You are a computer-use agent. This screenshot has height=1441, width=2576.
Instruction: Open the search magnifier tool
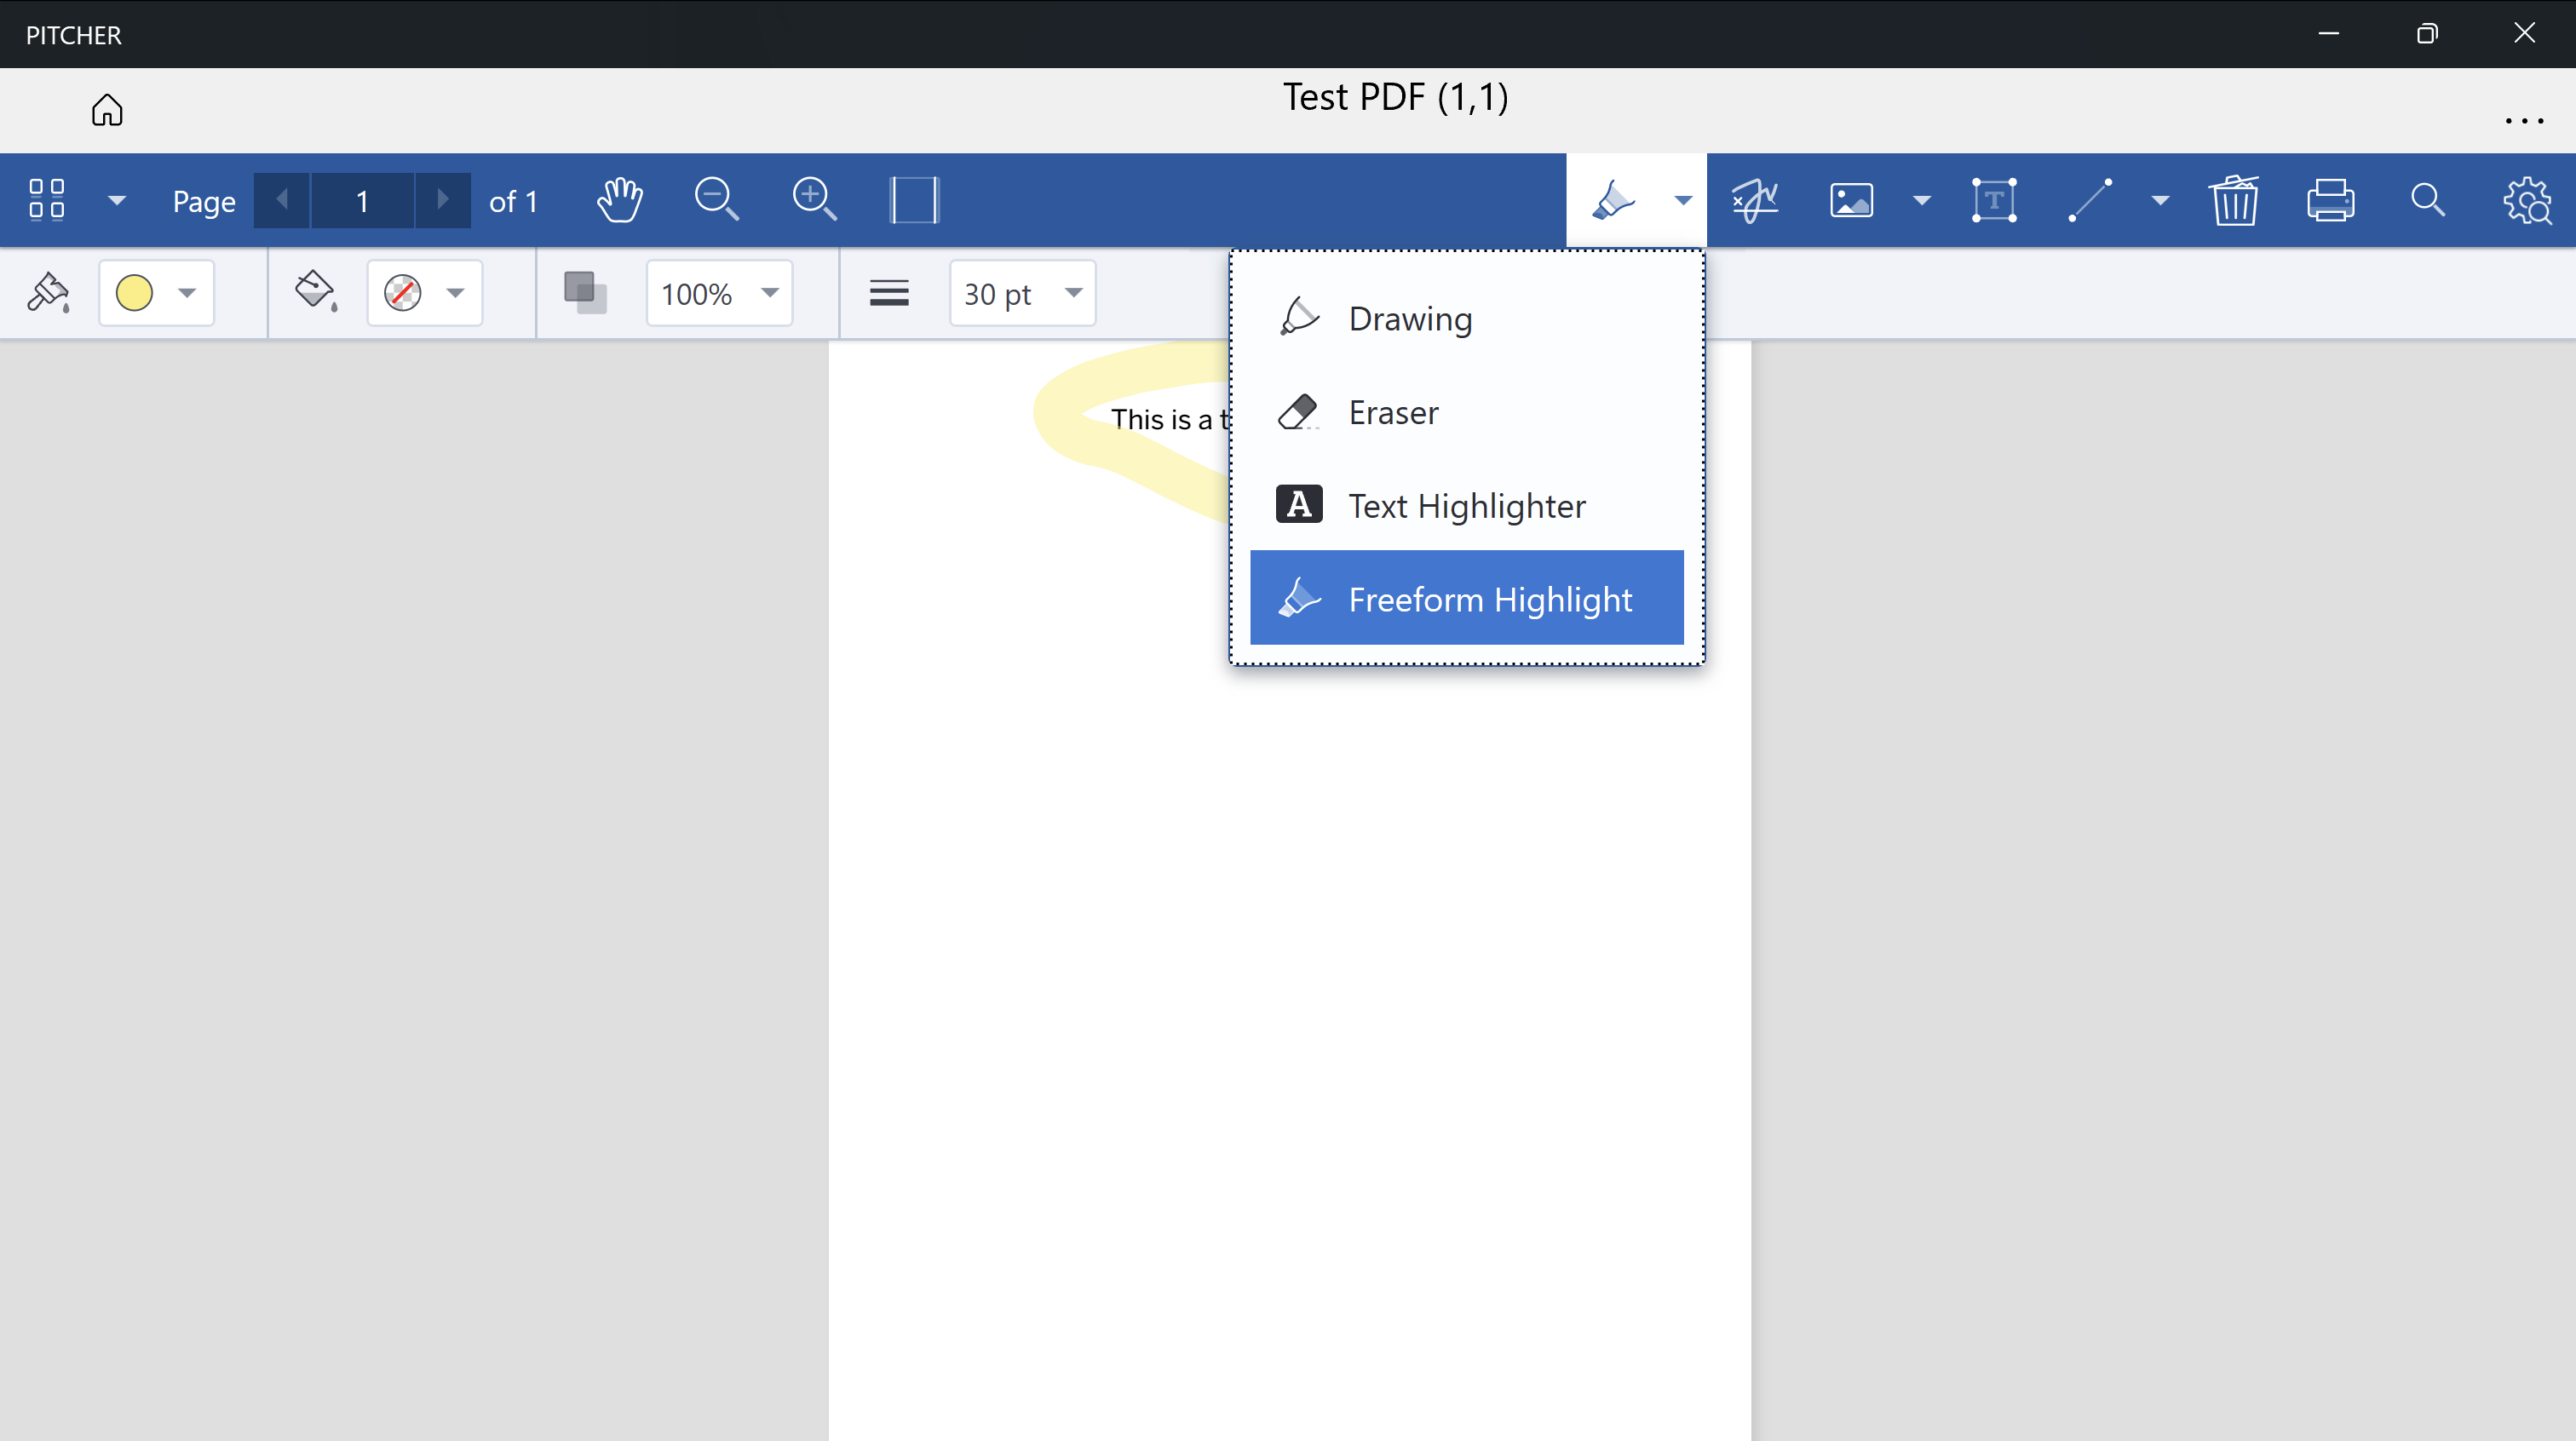2427,200
